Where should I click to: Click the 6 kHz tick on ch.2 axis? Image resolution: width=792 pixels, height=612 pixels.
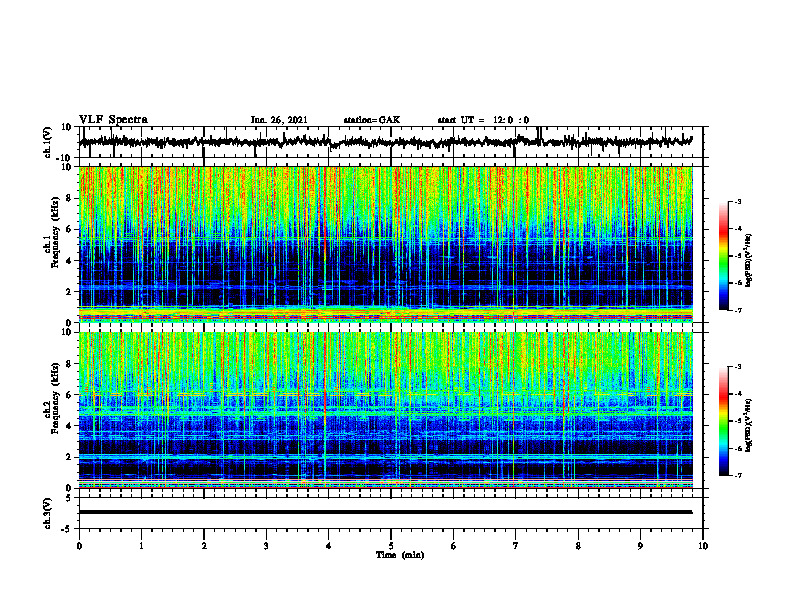pyautogui.click(x=69, y=395)
